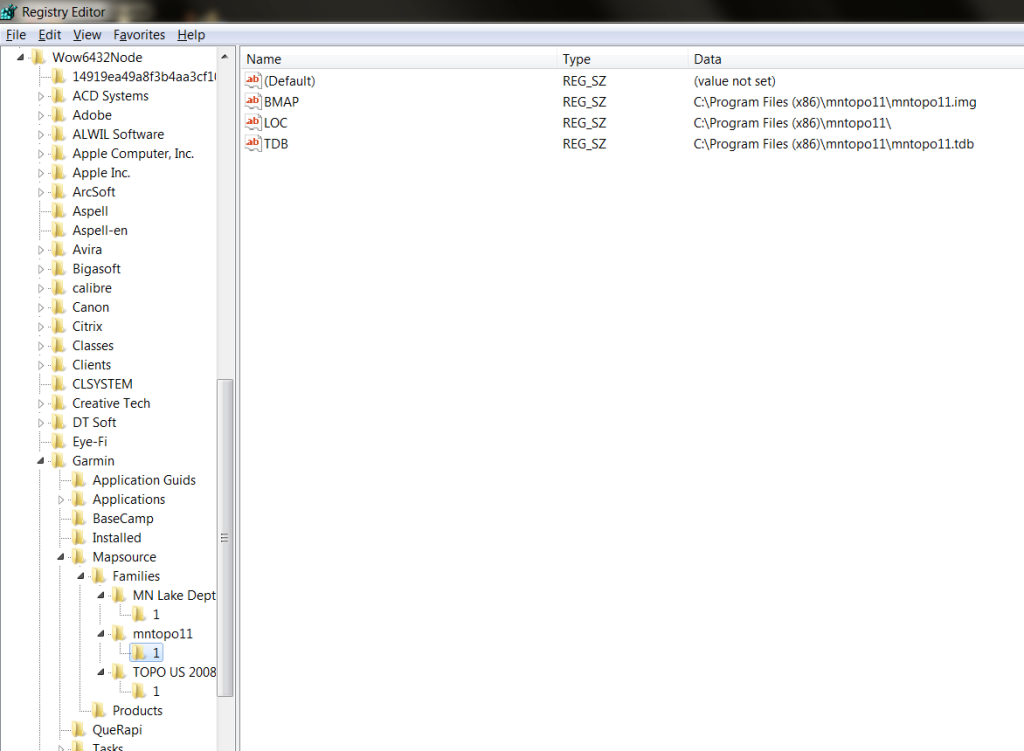Click the CLSYSTEM folder icon
The width and height of the screenshot is (1024, 751).
(59, 384)
